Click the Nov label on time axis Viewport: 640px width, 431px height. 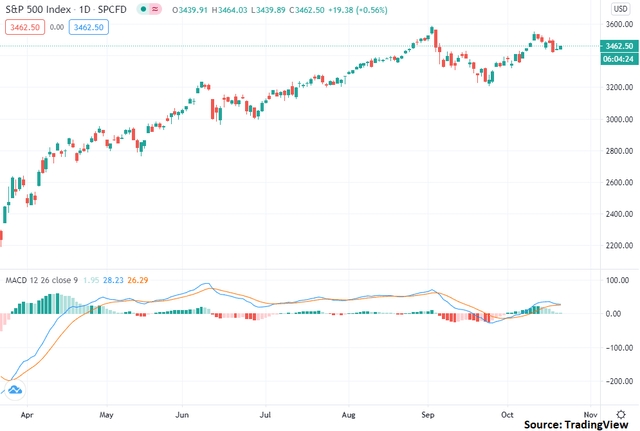pyautogui.click(x=590, y=415)
